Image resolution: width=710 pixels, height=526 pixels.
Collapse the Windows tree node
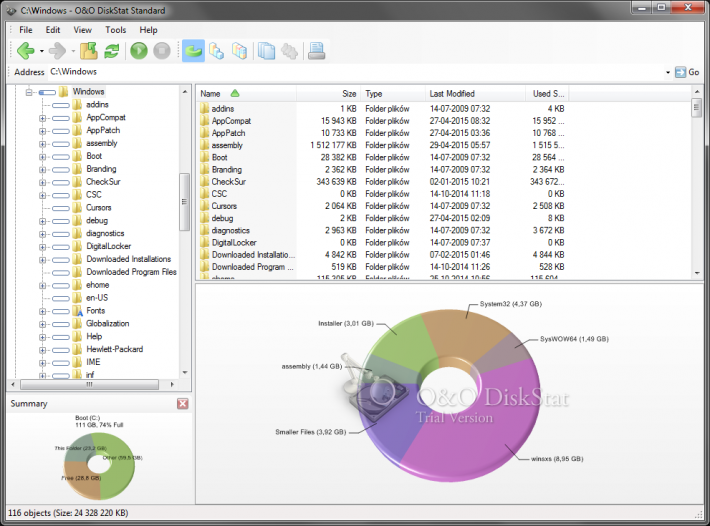(x=29, y=92)
